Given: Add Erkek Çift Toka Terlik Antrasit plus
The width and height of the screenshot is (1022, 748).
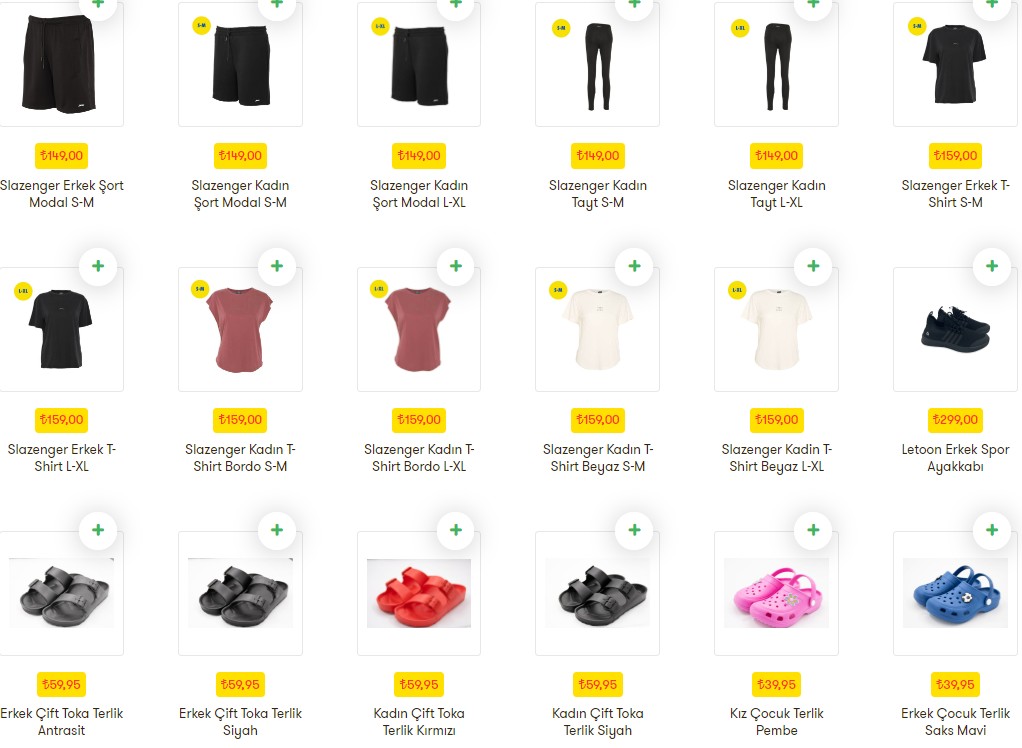Looking at the screenshot, I should [98, 530].
